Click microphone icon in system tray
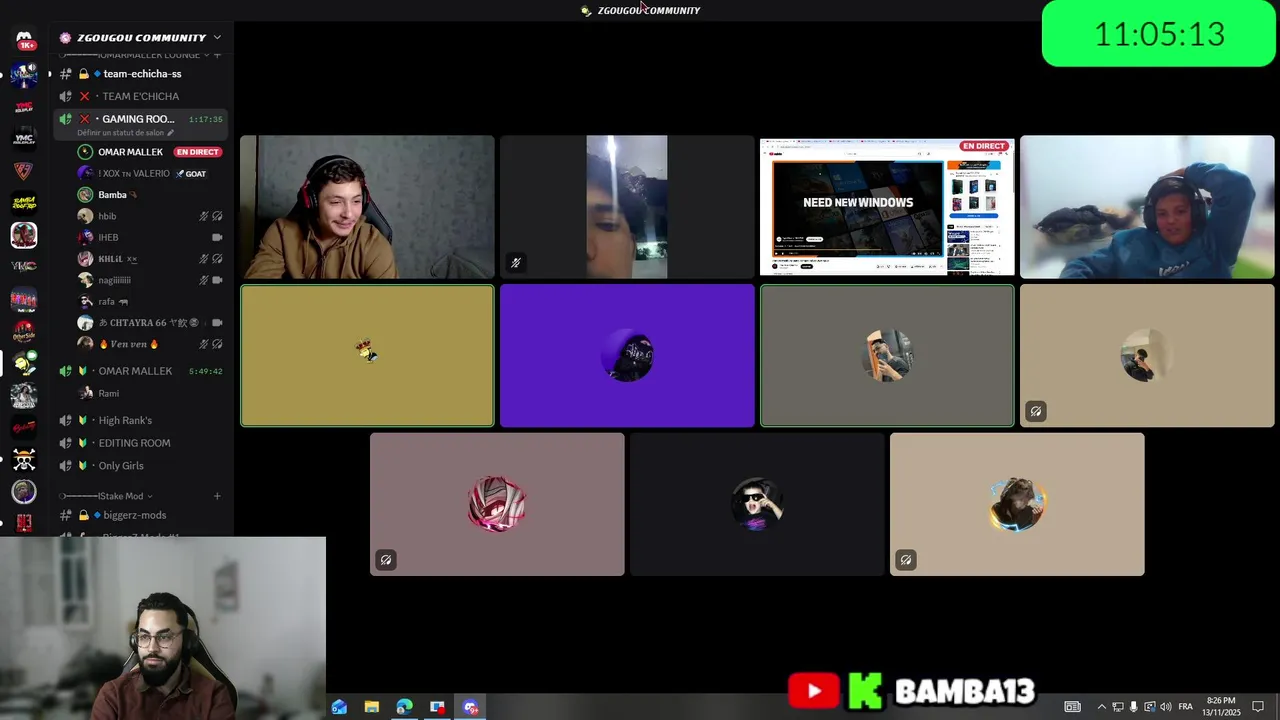 [x=1133, y=707]
